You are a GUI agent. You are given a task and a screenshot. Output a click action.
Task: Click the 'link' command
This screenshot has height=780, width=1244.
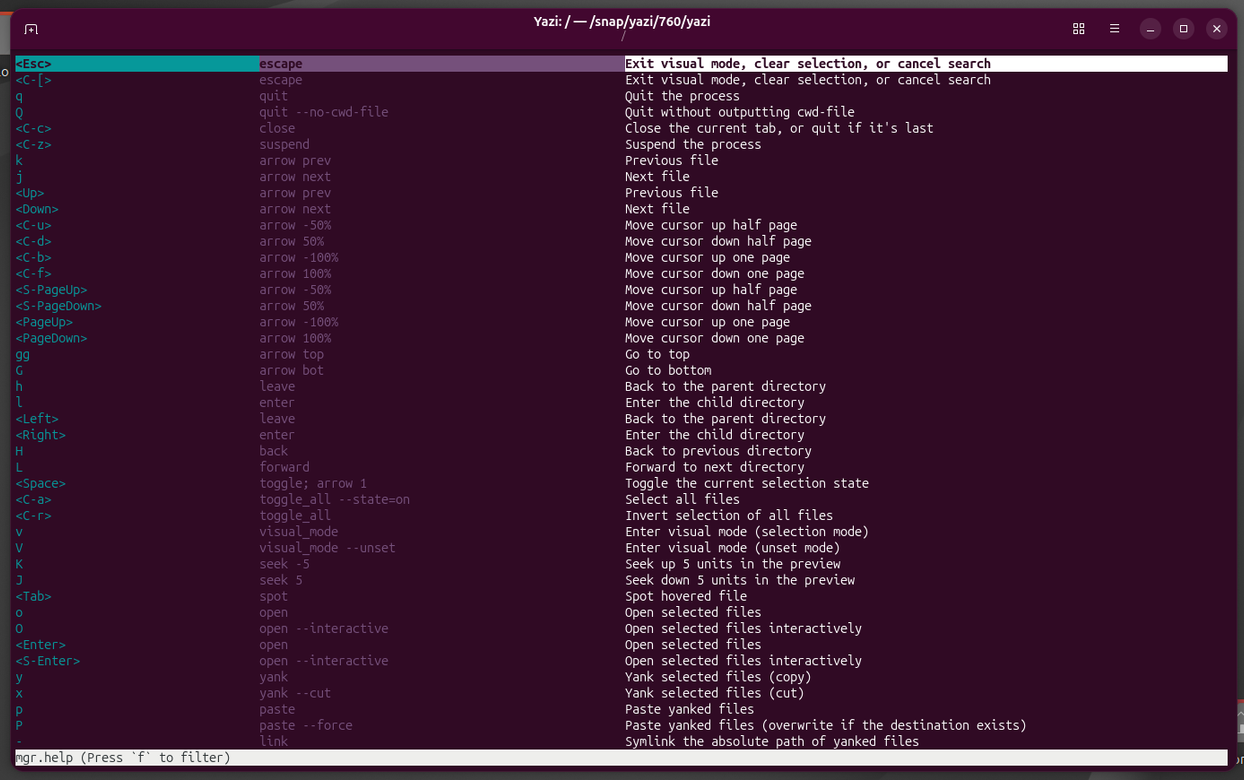[x=274, y=741]
